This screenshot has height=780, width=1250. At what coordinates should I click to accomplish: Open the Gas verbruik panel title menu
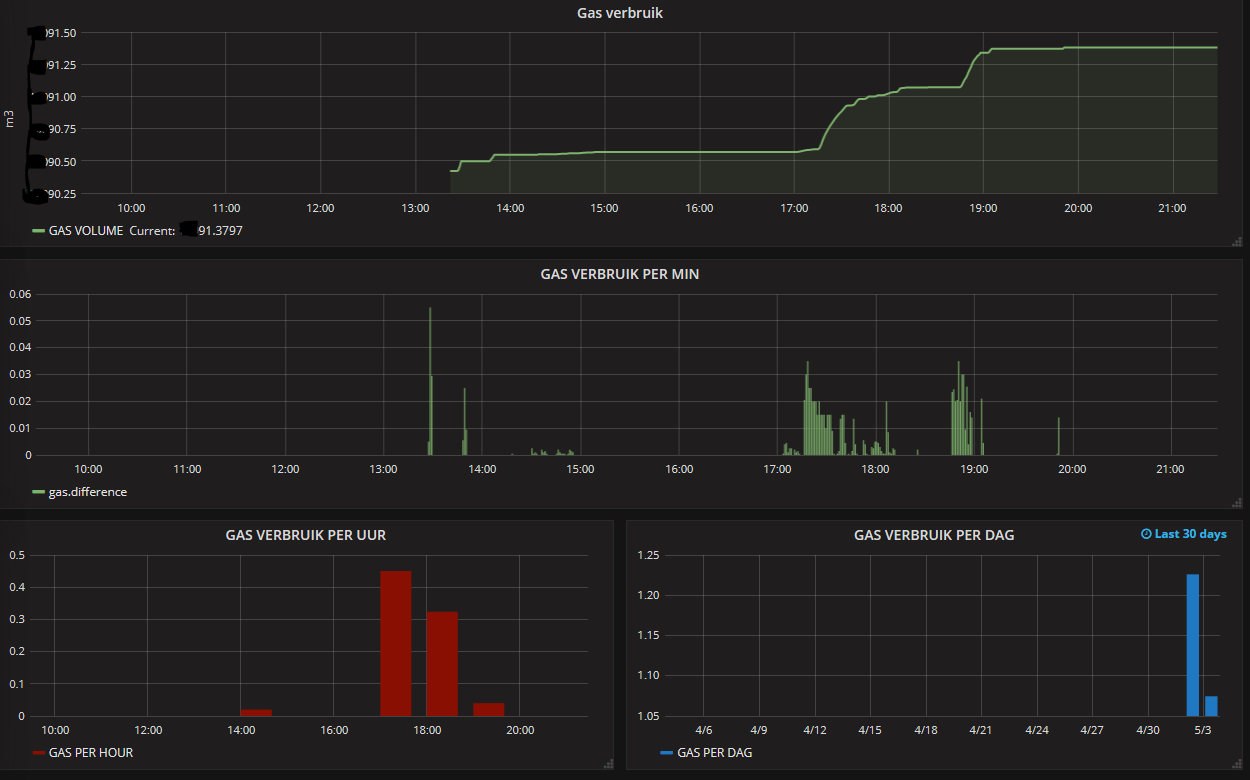coord(619,13)
